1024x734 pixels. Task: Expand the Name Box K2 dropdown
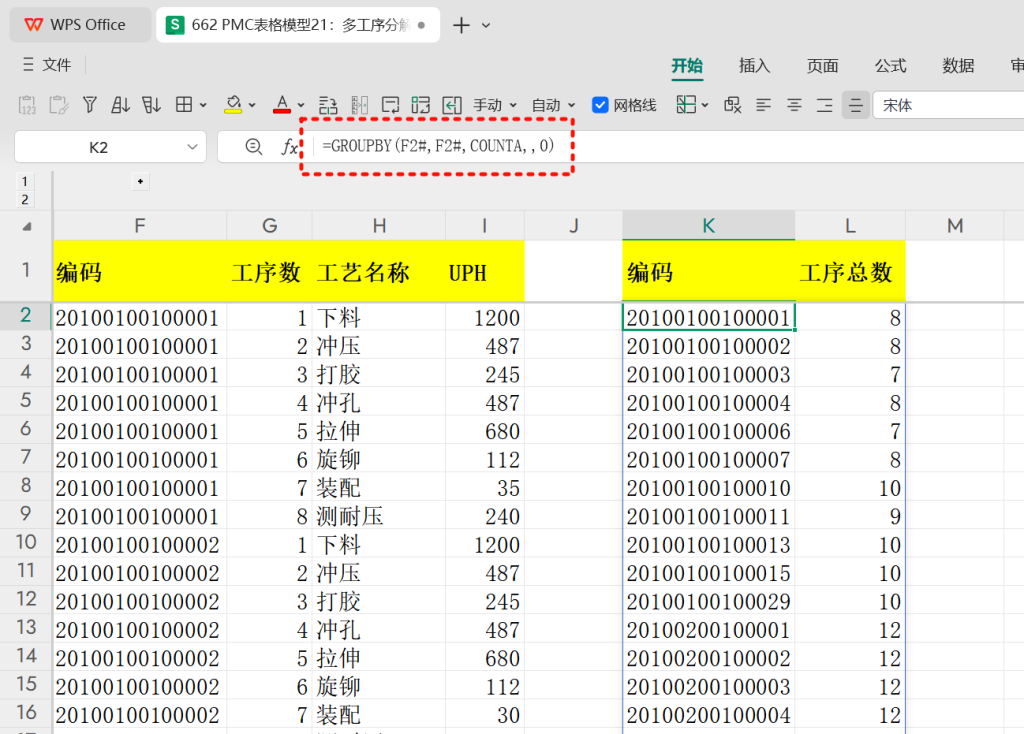click(192, 147)
